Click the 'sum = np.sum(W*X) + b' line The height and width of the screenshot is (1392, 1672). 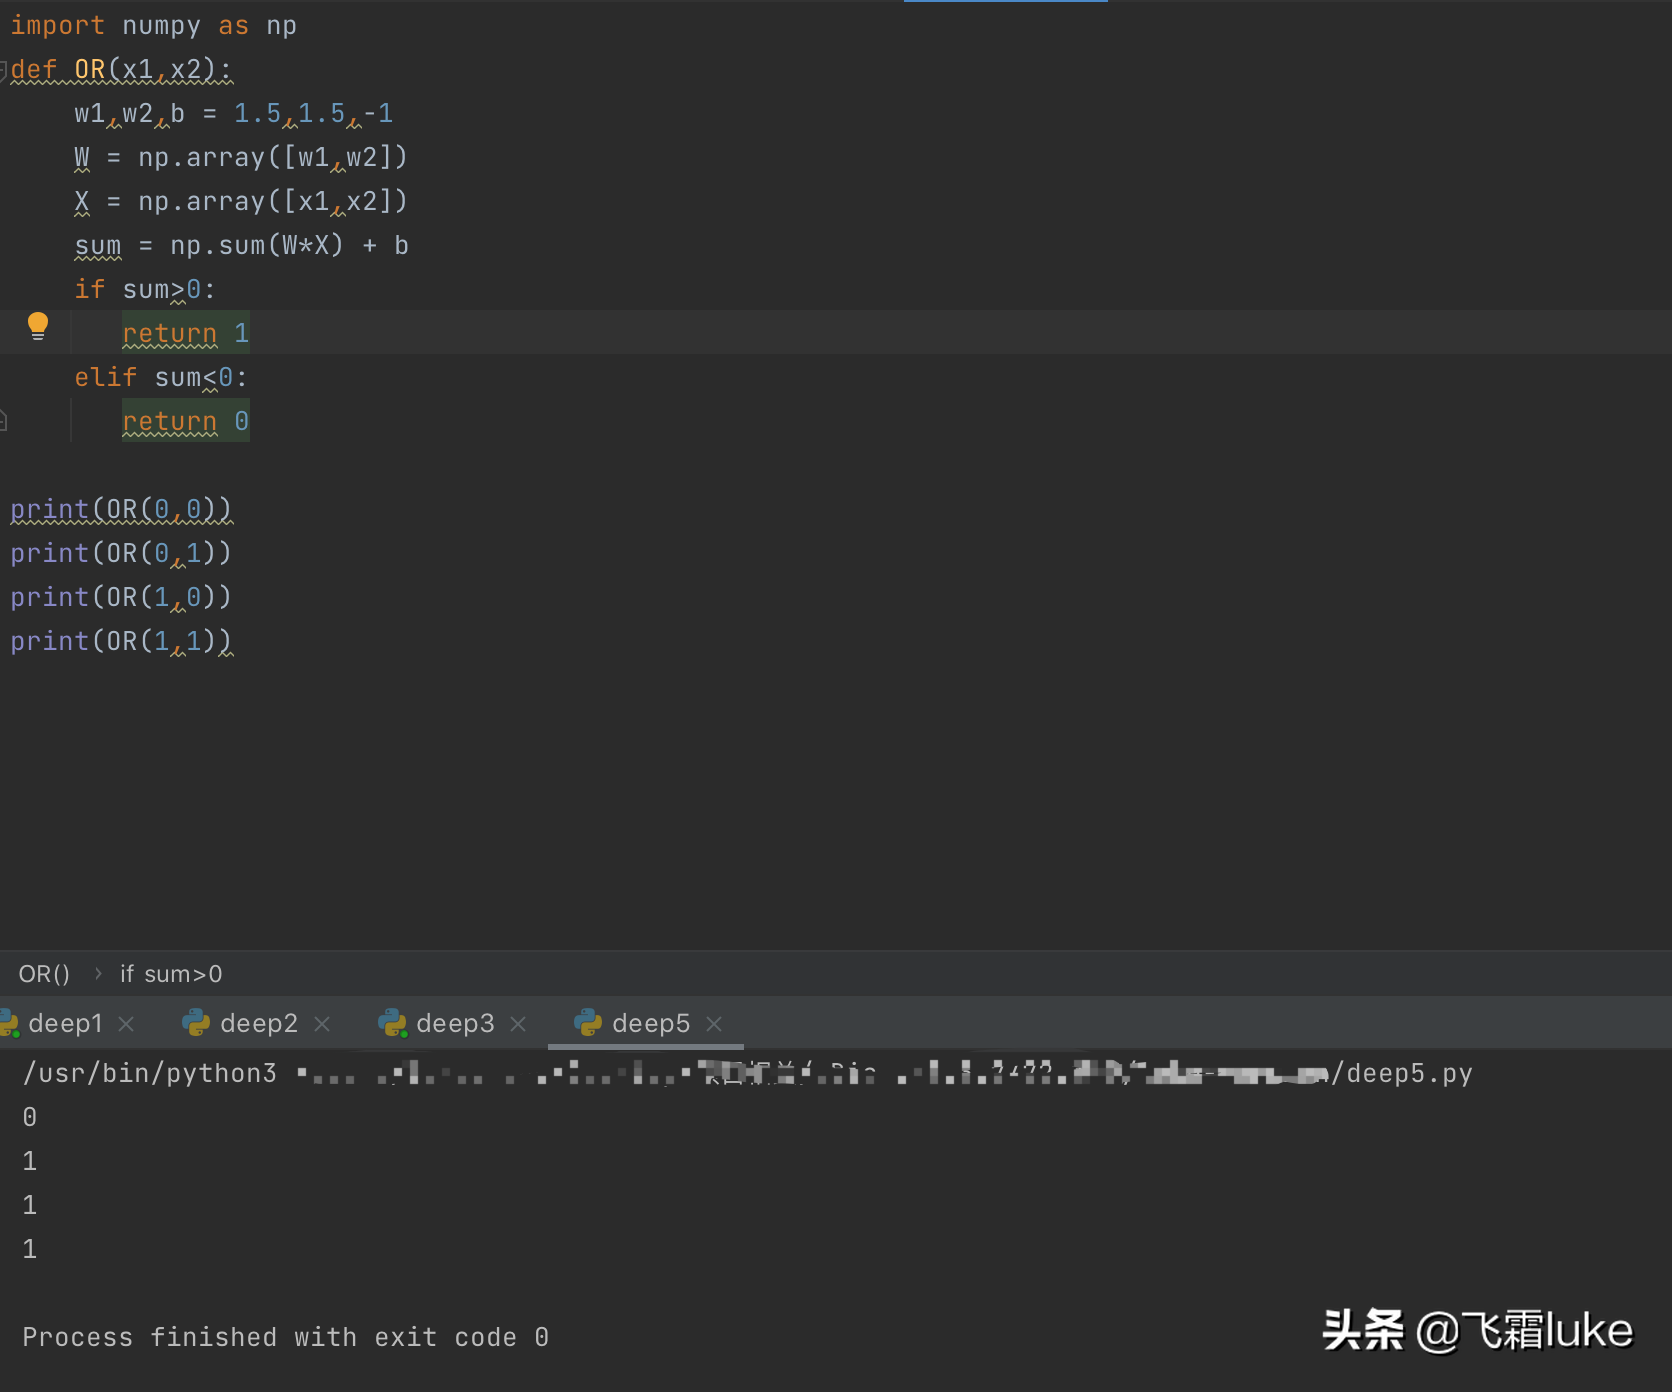[241, 246]
